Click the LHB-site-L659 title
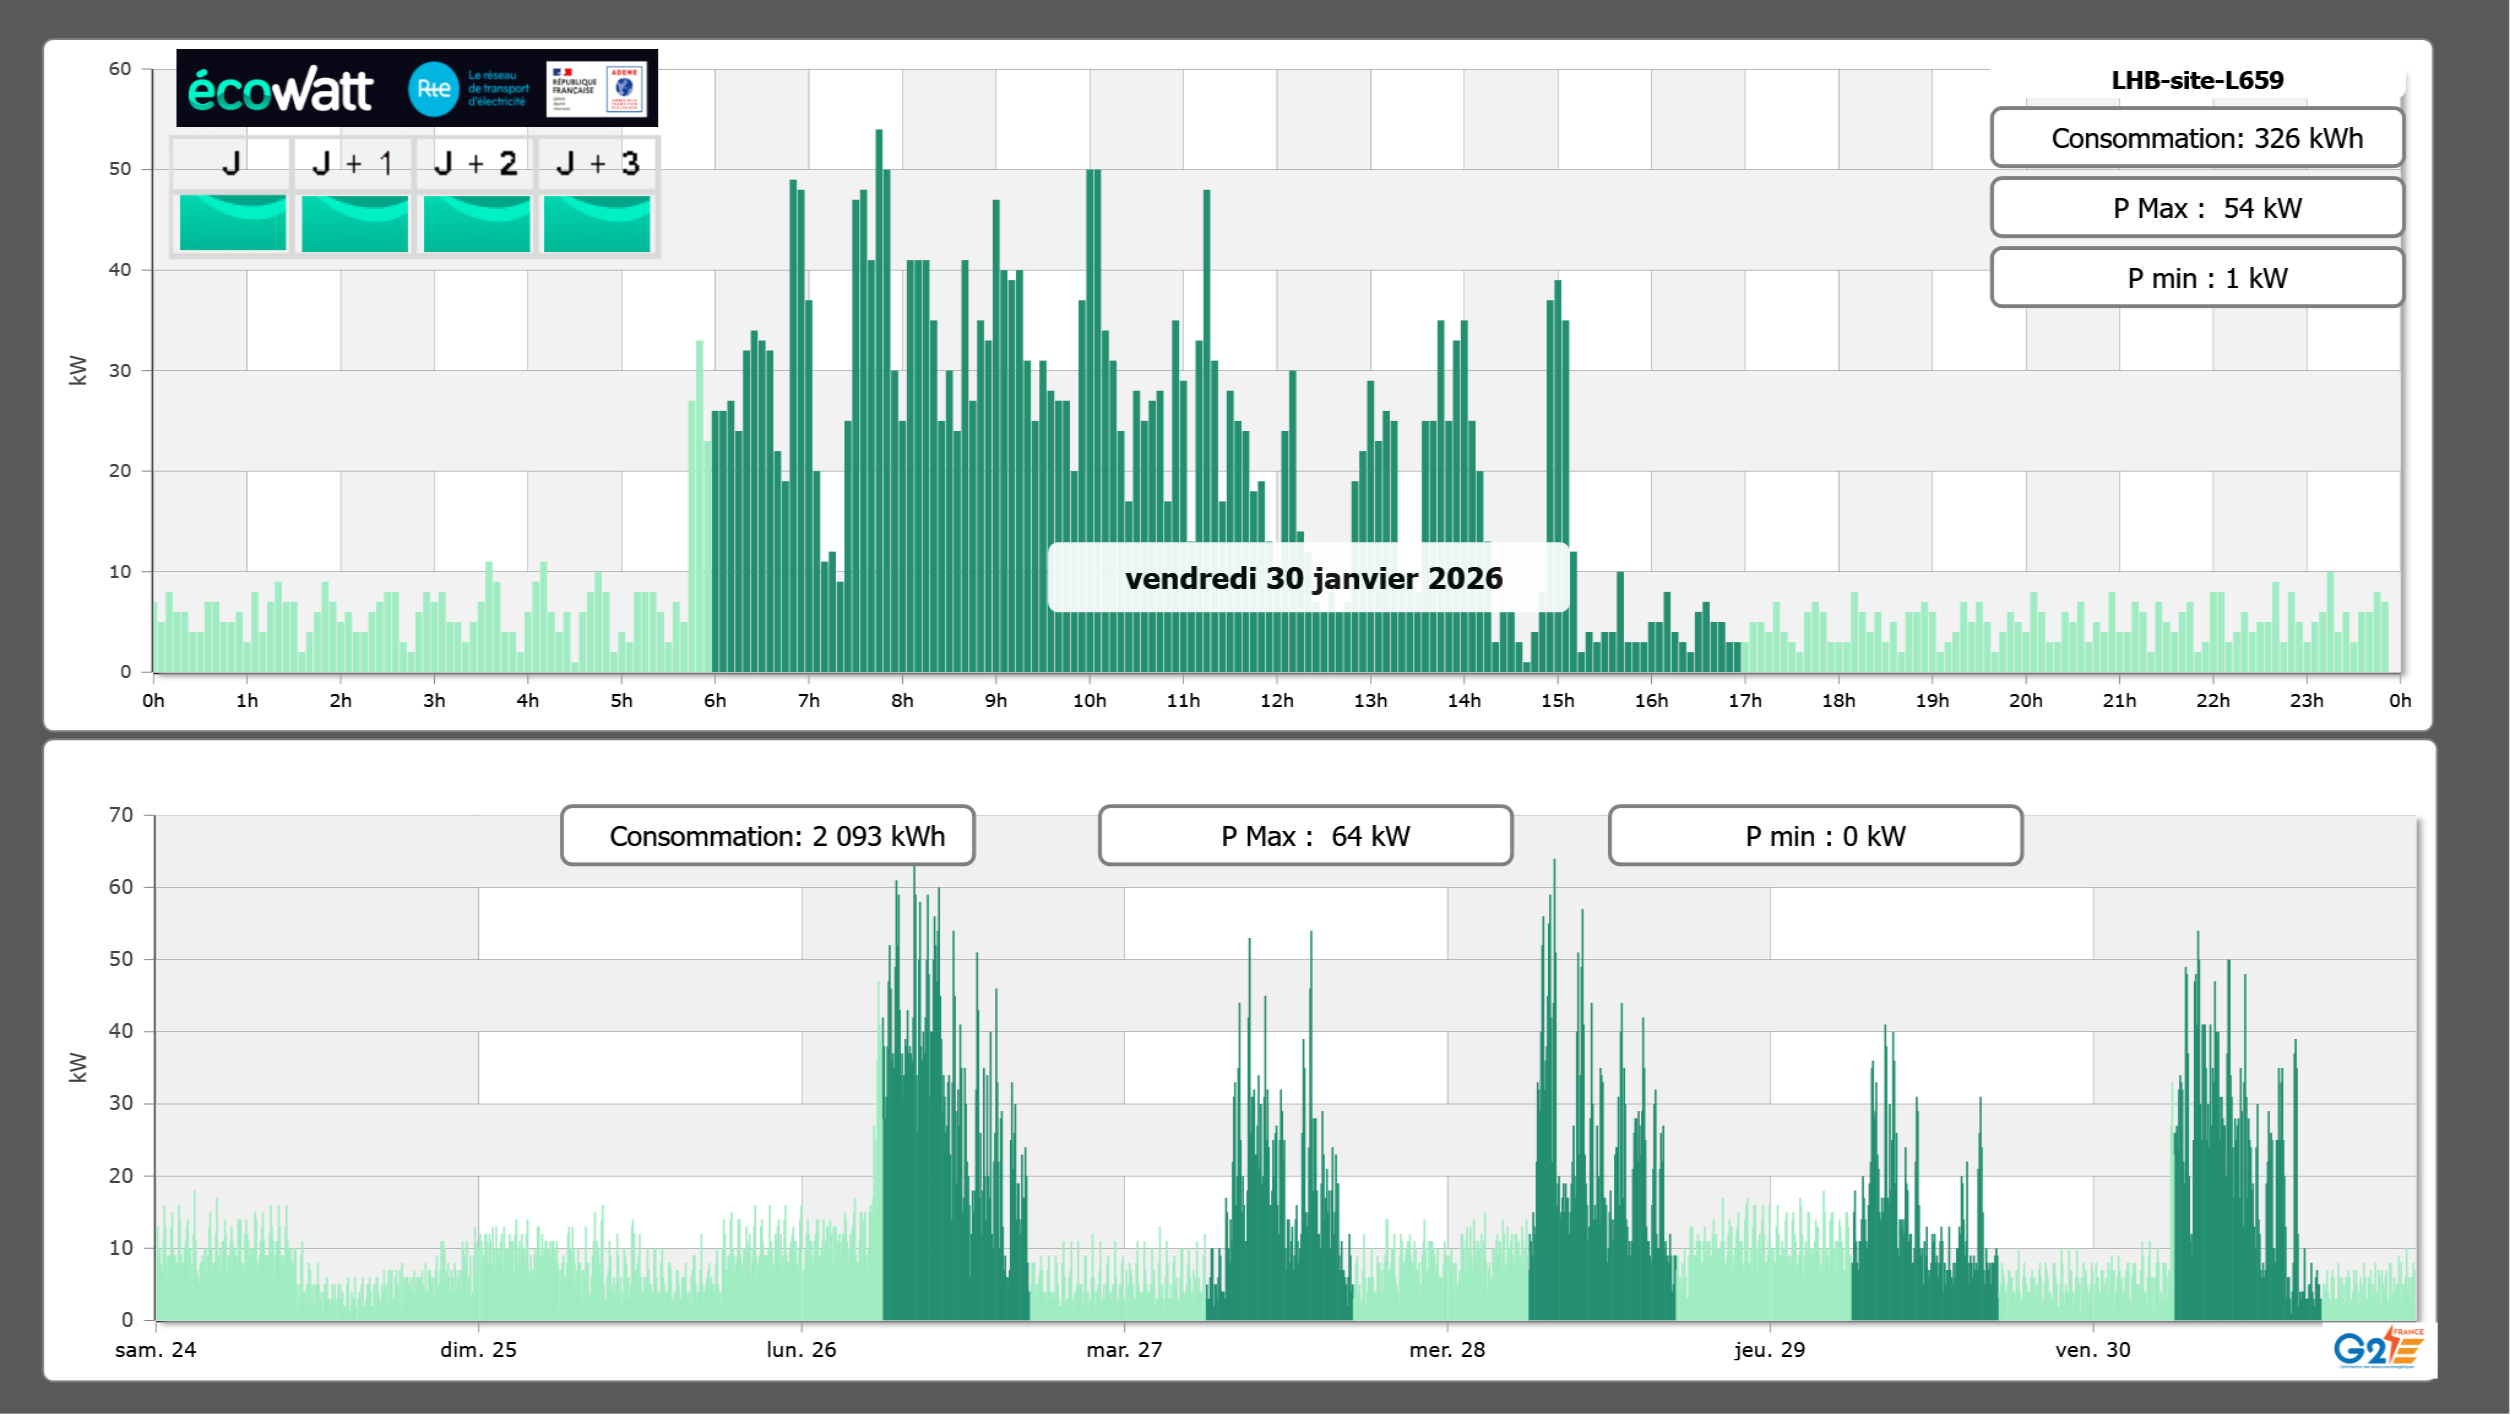 pyautogui.click(x=2196, y=80)
